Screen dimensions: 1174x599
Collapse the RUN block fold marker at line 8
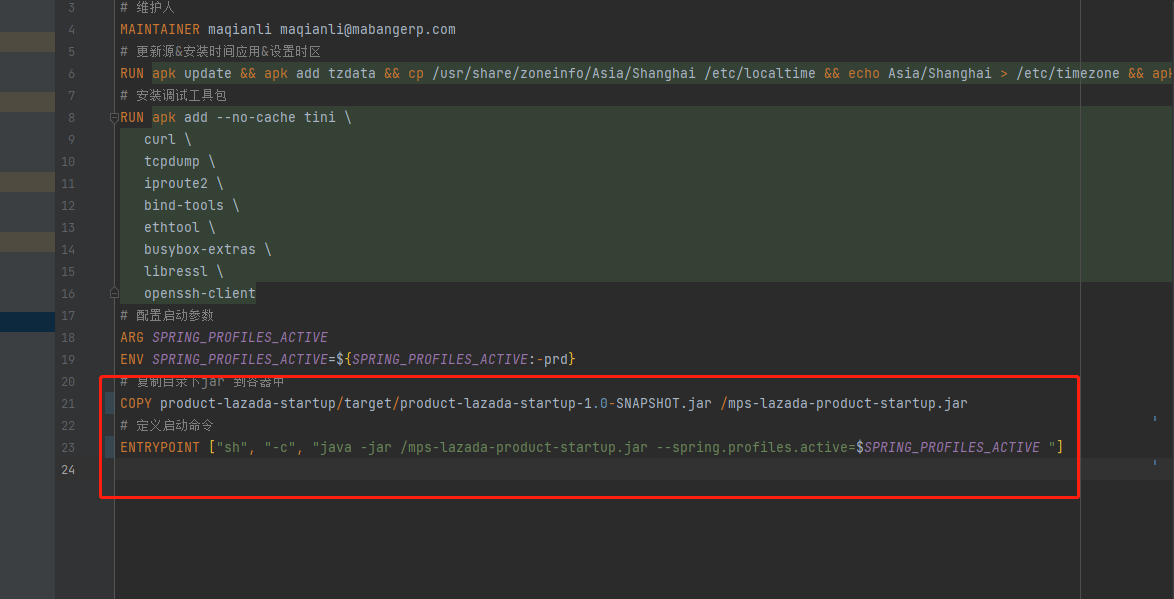[114, 118]
